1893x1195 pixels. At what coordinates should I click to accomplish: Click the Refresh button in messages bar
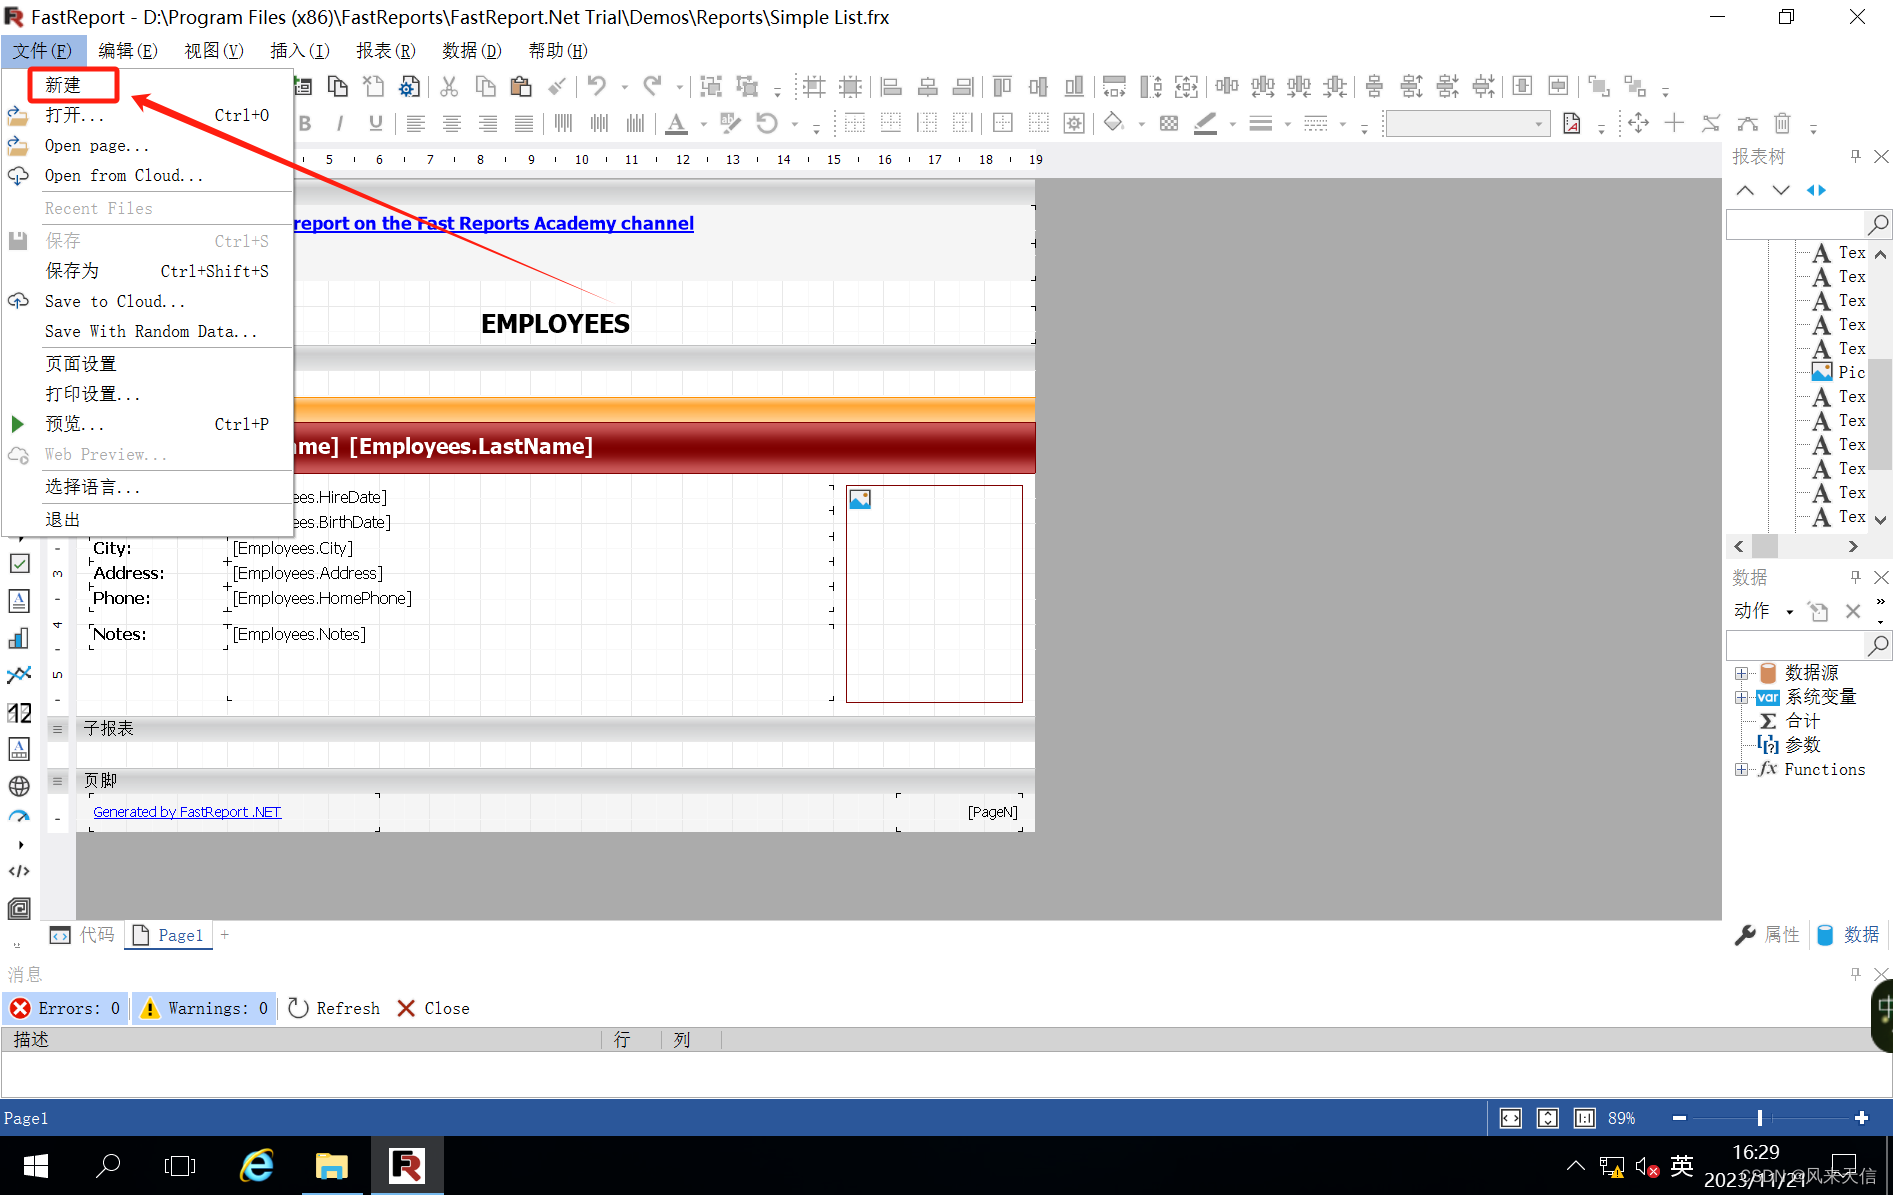pos(333,1008)
